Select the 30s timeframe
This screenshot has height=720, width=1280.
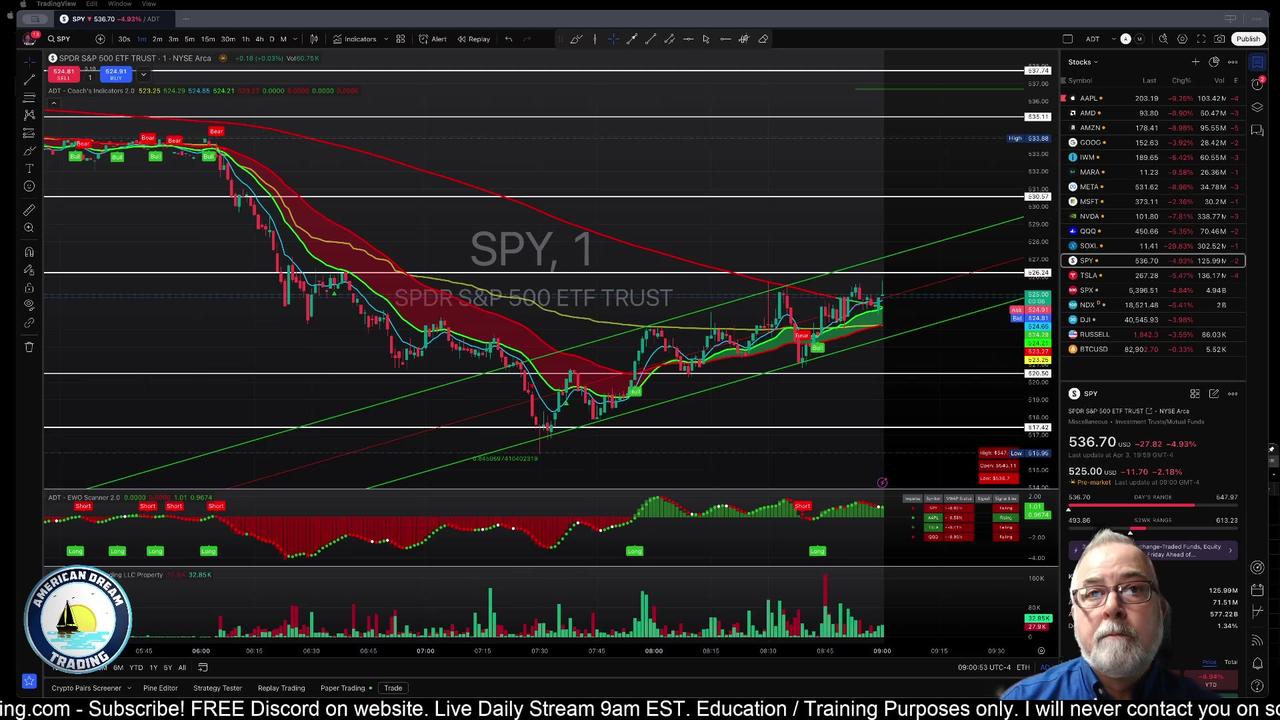[x=124, y=39]
